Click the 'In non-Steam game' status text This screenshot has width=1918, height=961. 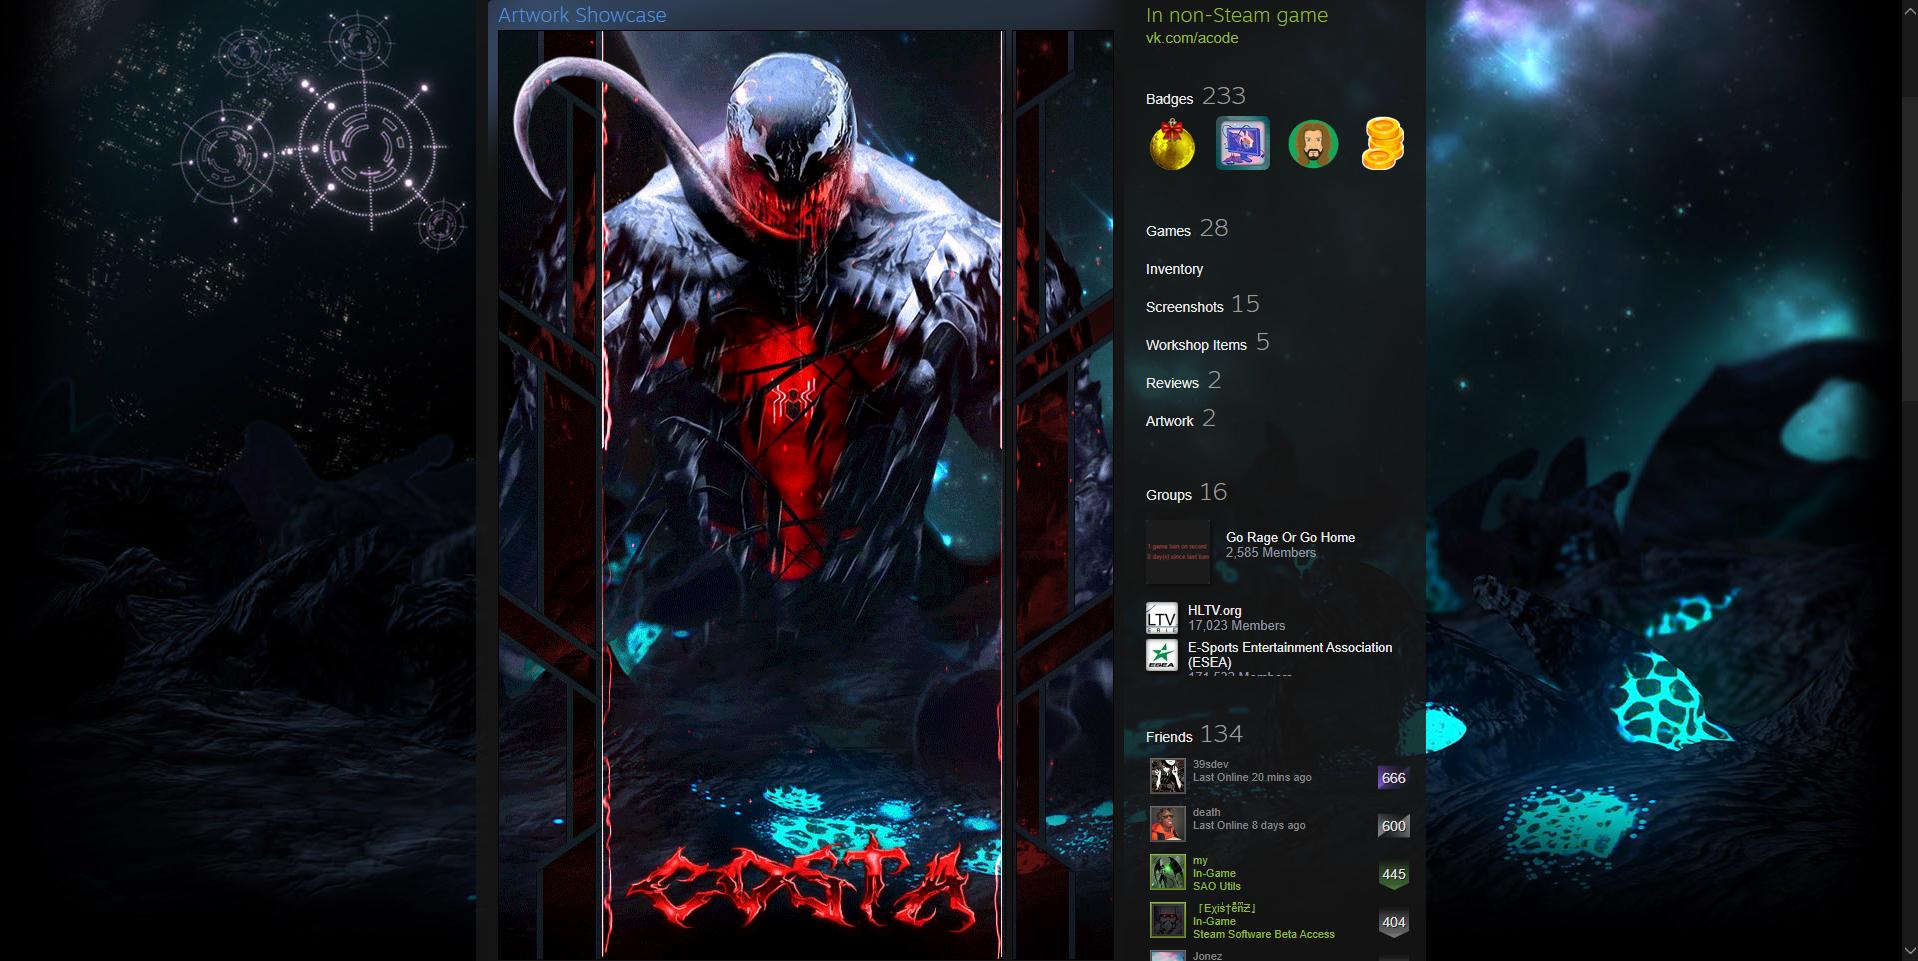coord(1237,15)
